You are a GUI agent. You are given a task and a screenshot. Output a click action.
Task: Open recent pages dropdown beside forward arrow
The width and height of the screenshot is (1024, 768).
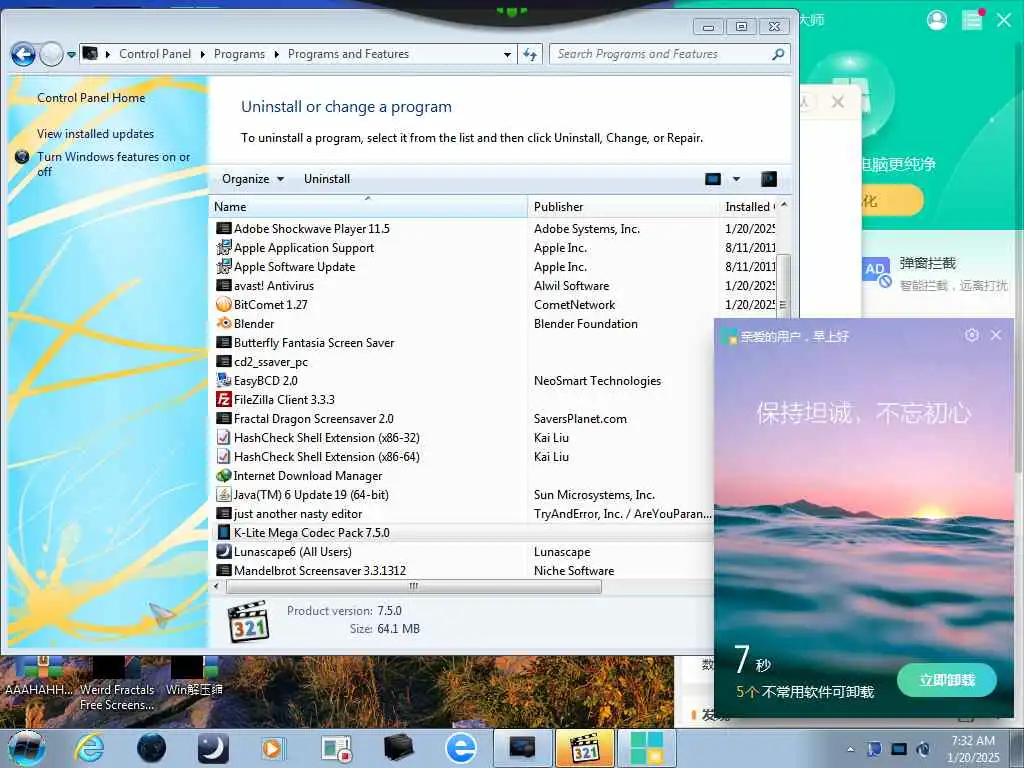(x=71, y=55)
